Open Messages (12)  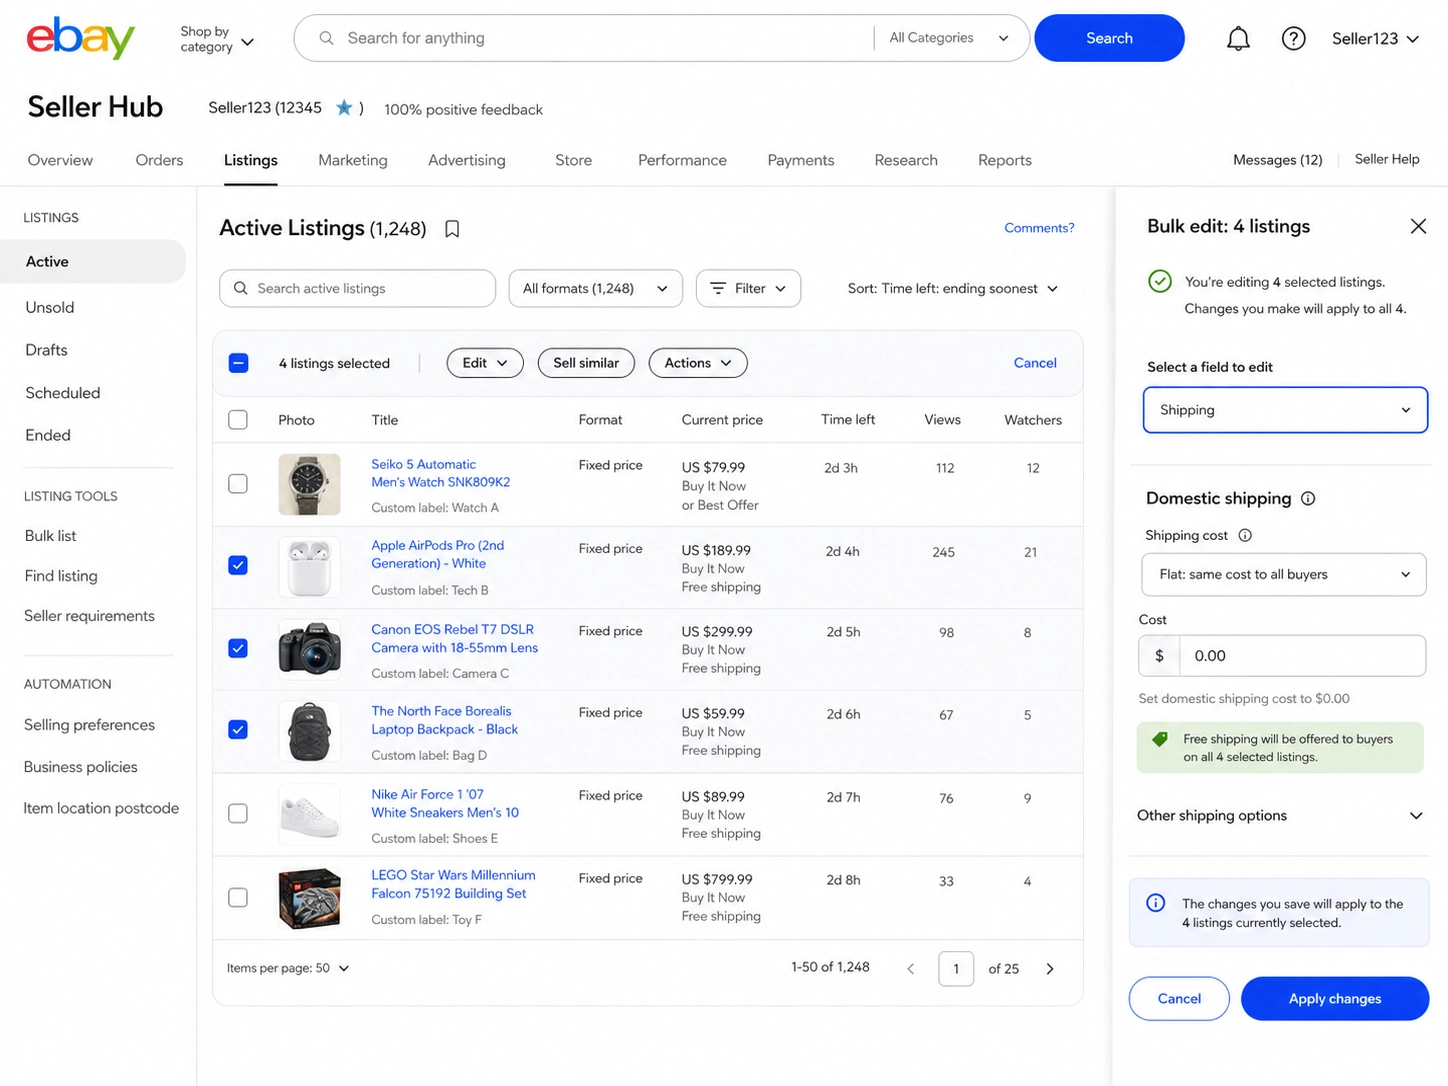click(x=1277, y=160)
